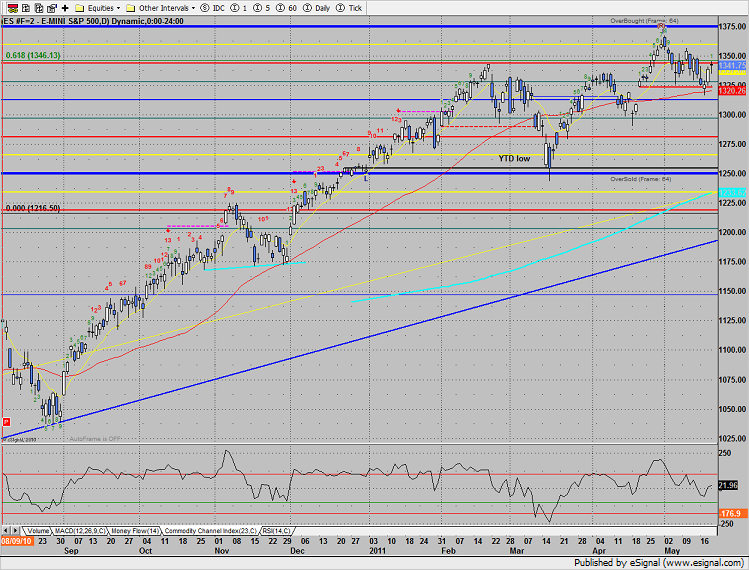Click the fourth toolbar icon with window symbol
This screenshot has height=570, width=749.
(52, 8)
